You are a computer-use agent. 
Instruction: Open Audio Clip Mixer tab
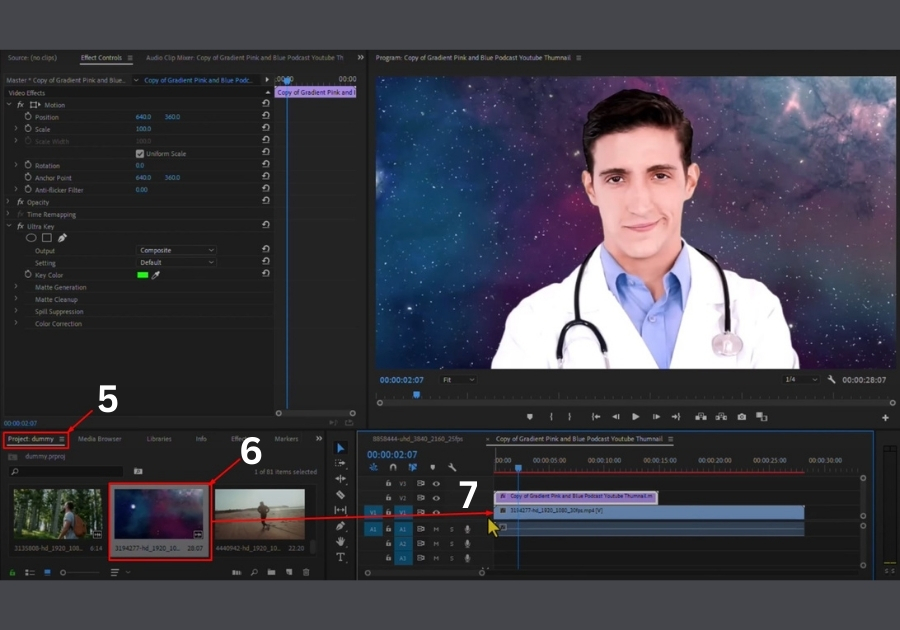pos(245,57)
